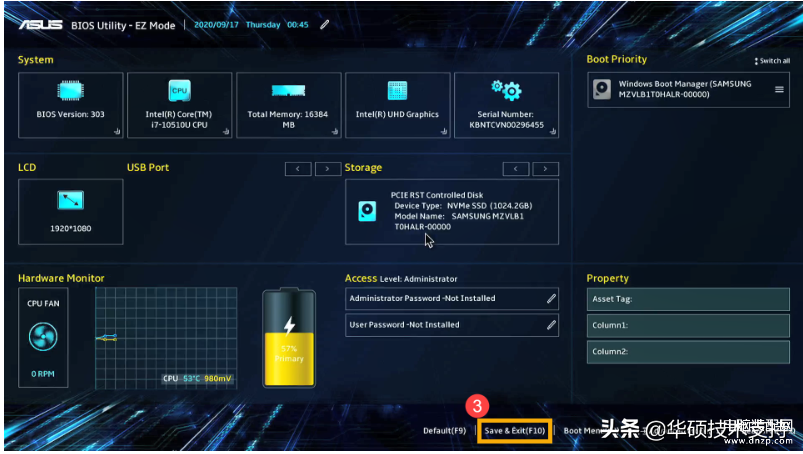Click the 0 RPM fan speed value
The width and height of the screenshot is (803, 454).
tap(43, 374)
